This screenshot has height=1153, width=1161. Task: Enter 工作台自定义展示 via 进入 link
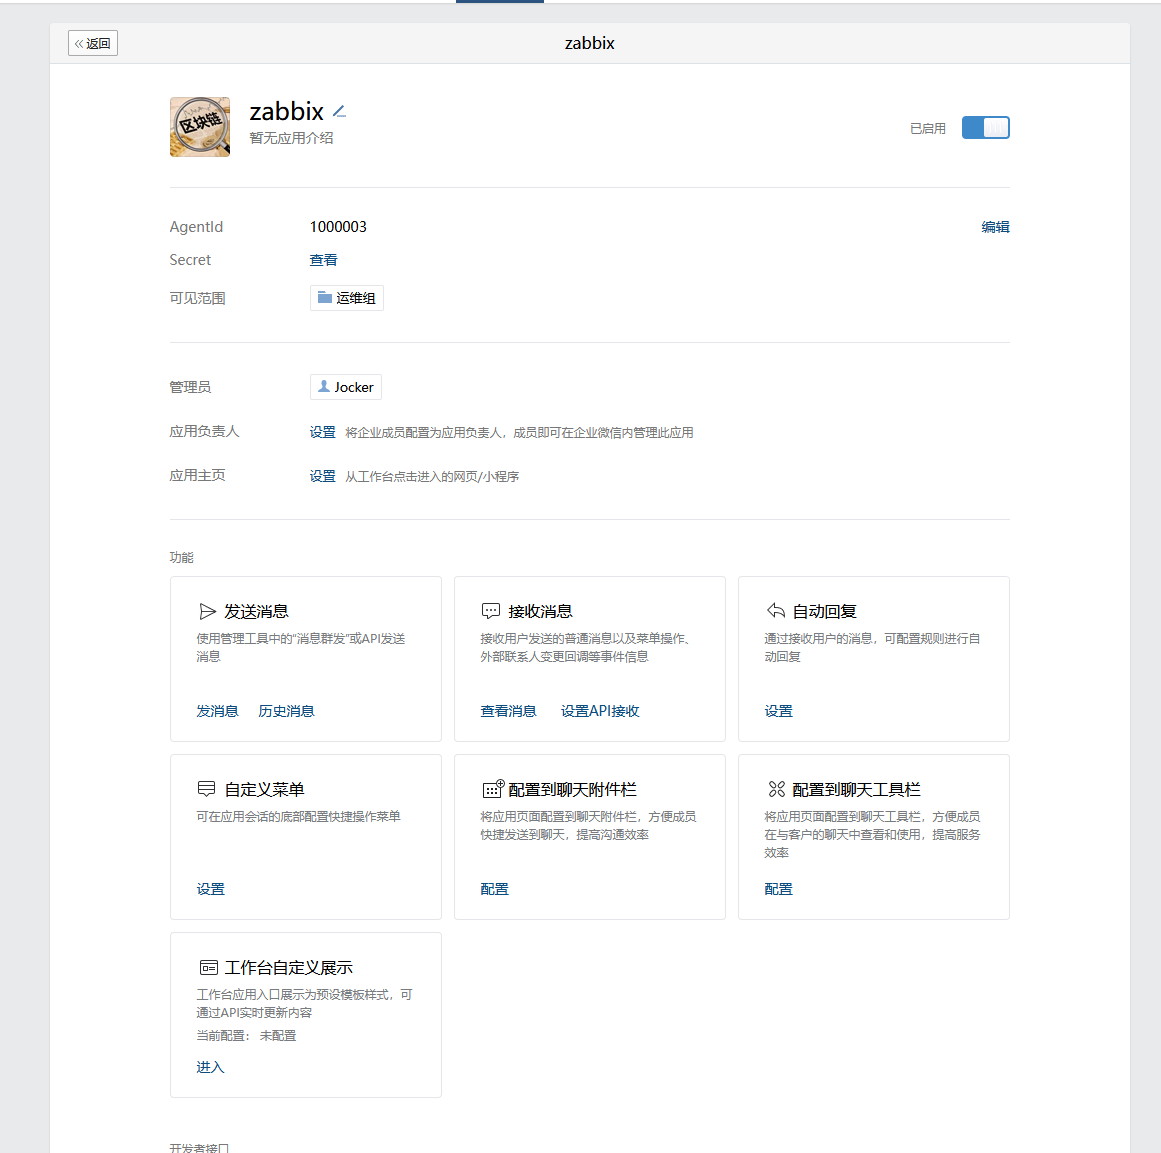point(210,1067)
